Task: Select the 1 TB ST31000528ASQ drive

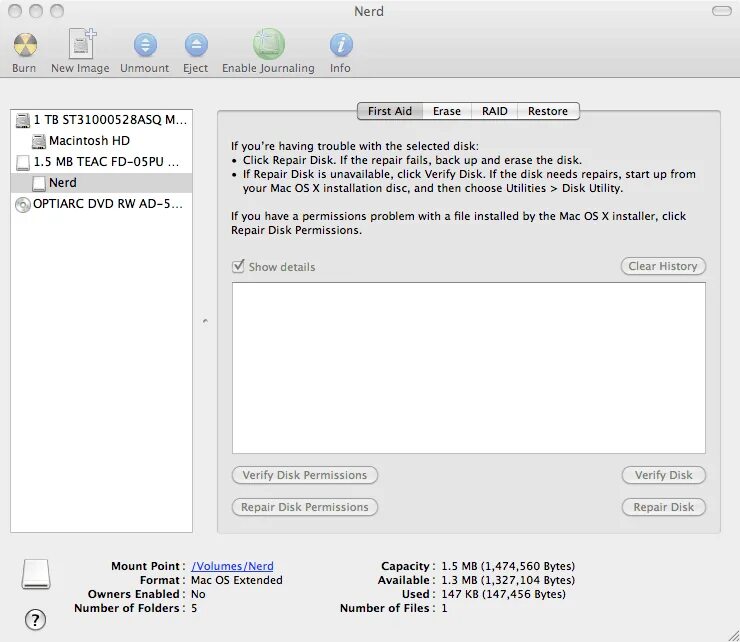Action: 101,120
